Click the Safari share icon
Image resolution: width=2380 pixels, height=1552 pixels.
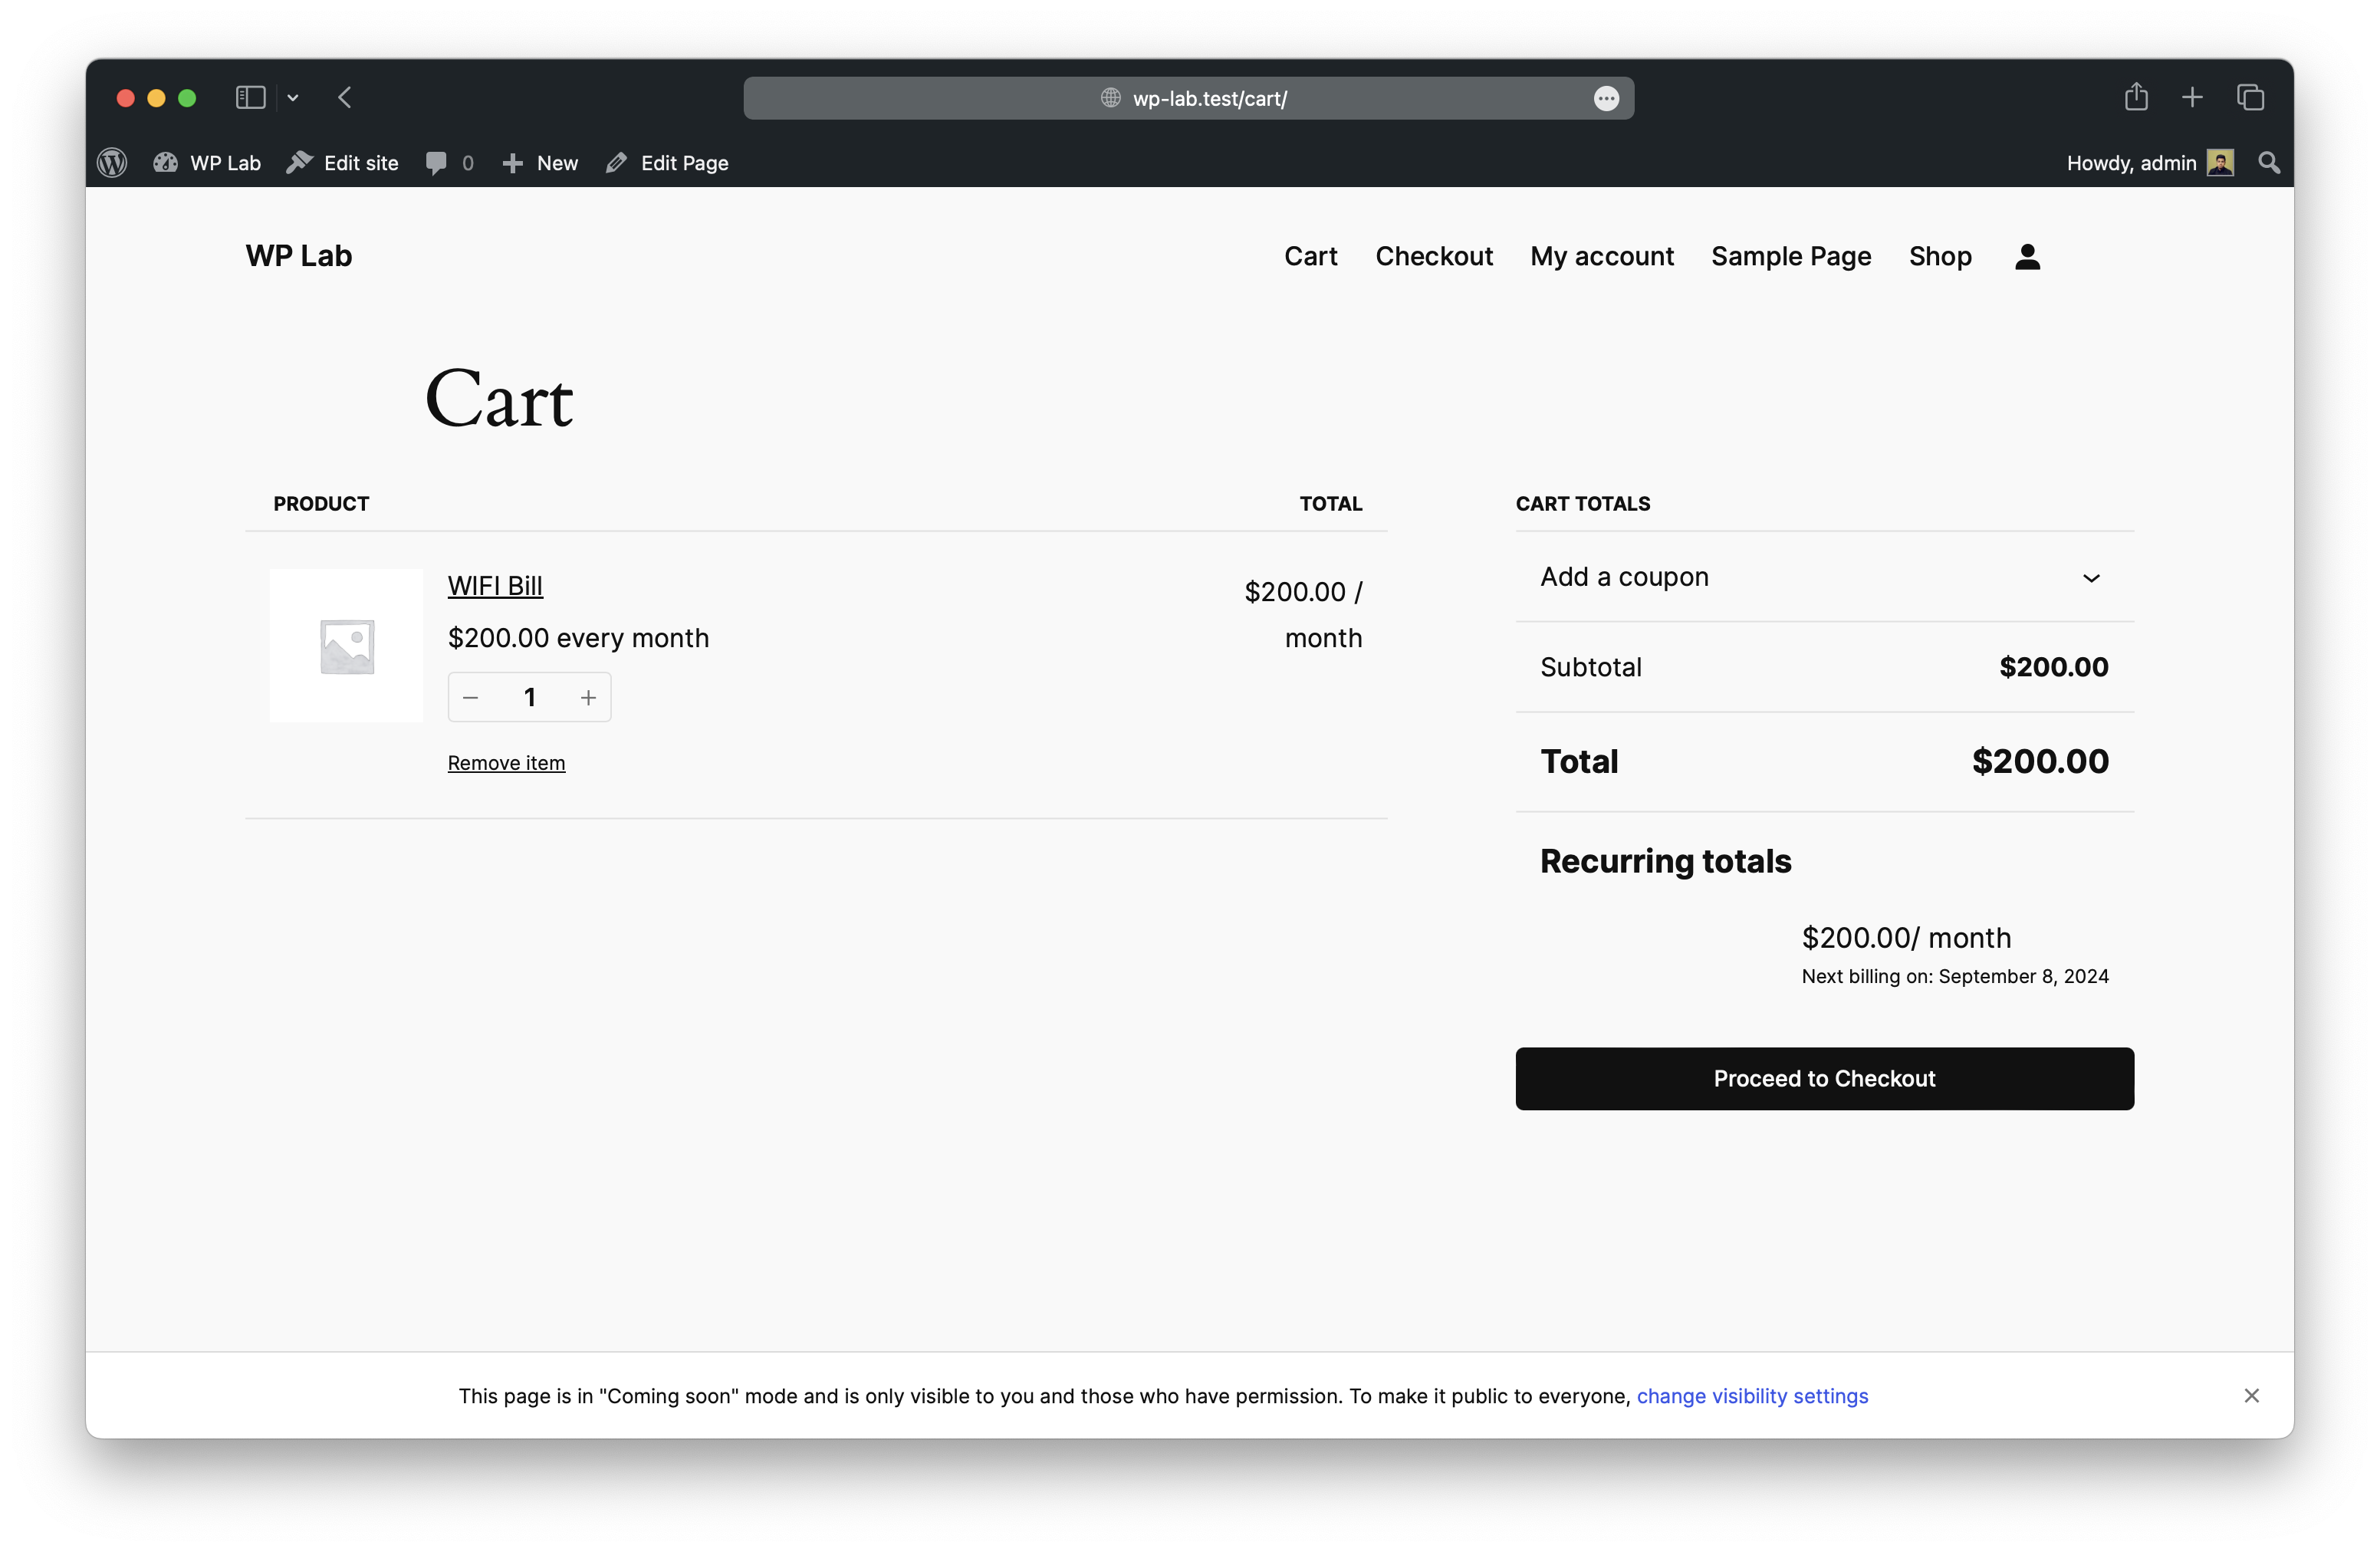pyautogui.click(x=2136, y=97)
